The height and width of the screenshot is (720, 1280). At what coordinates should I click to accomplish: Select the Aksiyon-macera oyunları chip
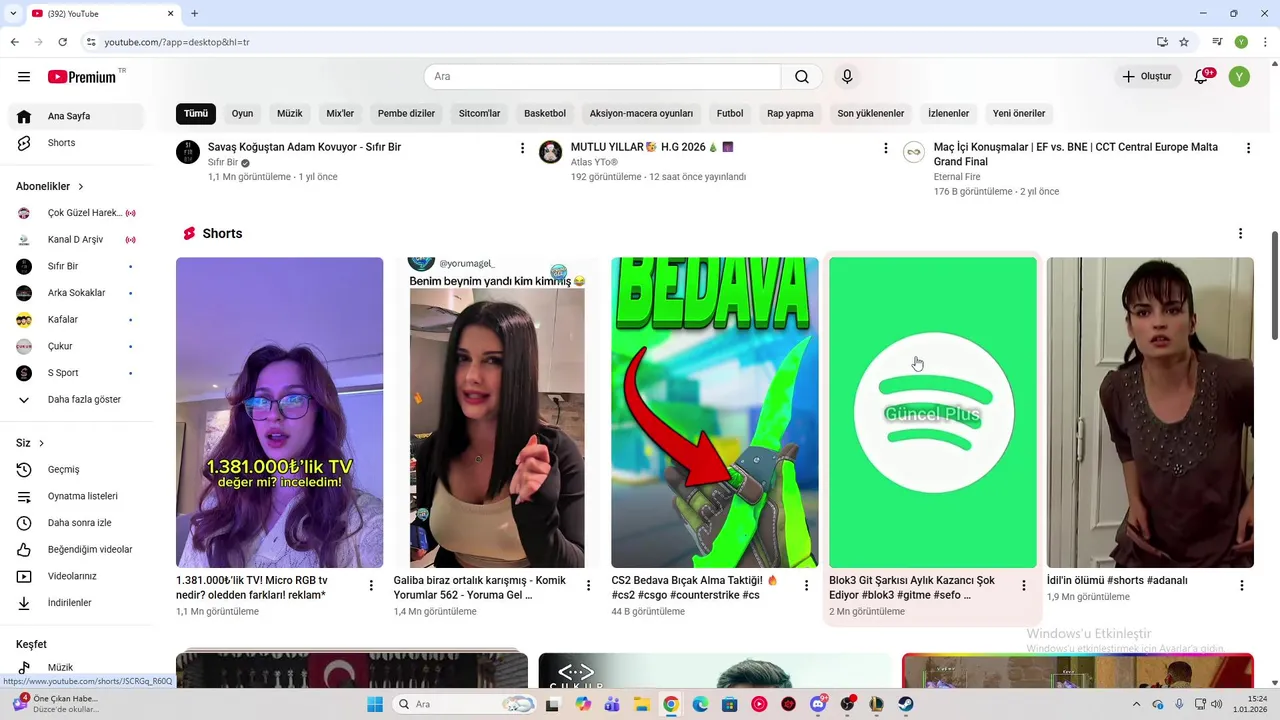point(641,114)
